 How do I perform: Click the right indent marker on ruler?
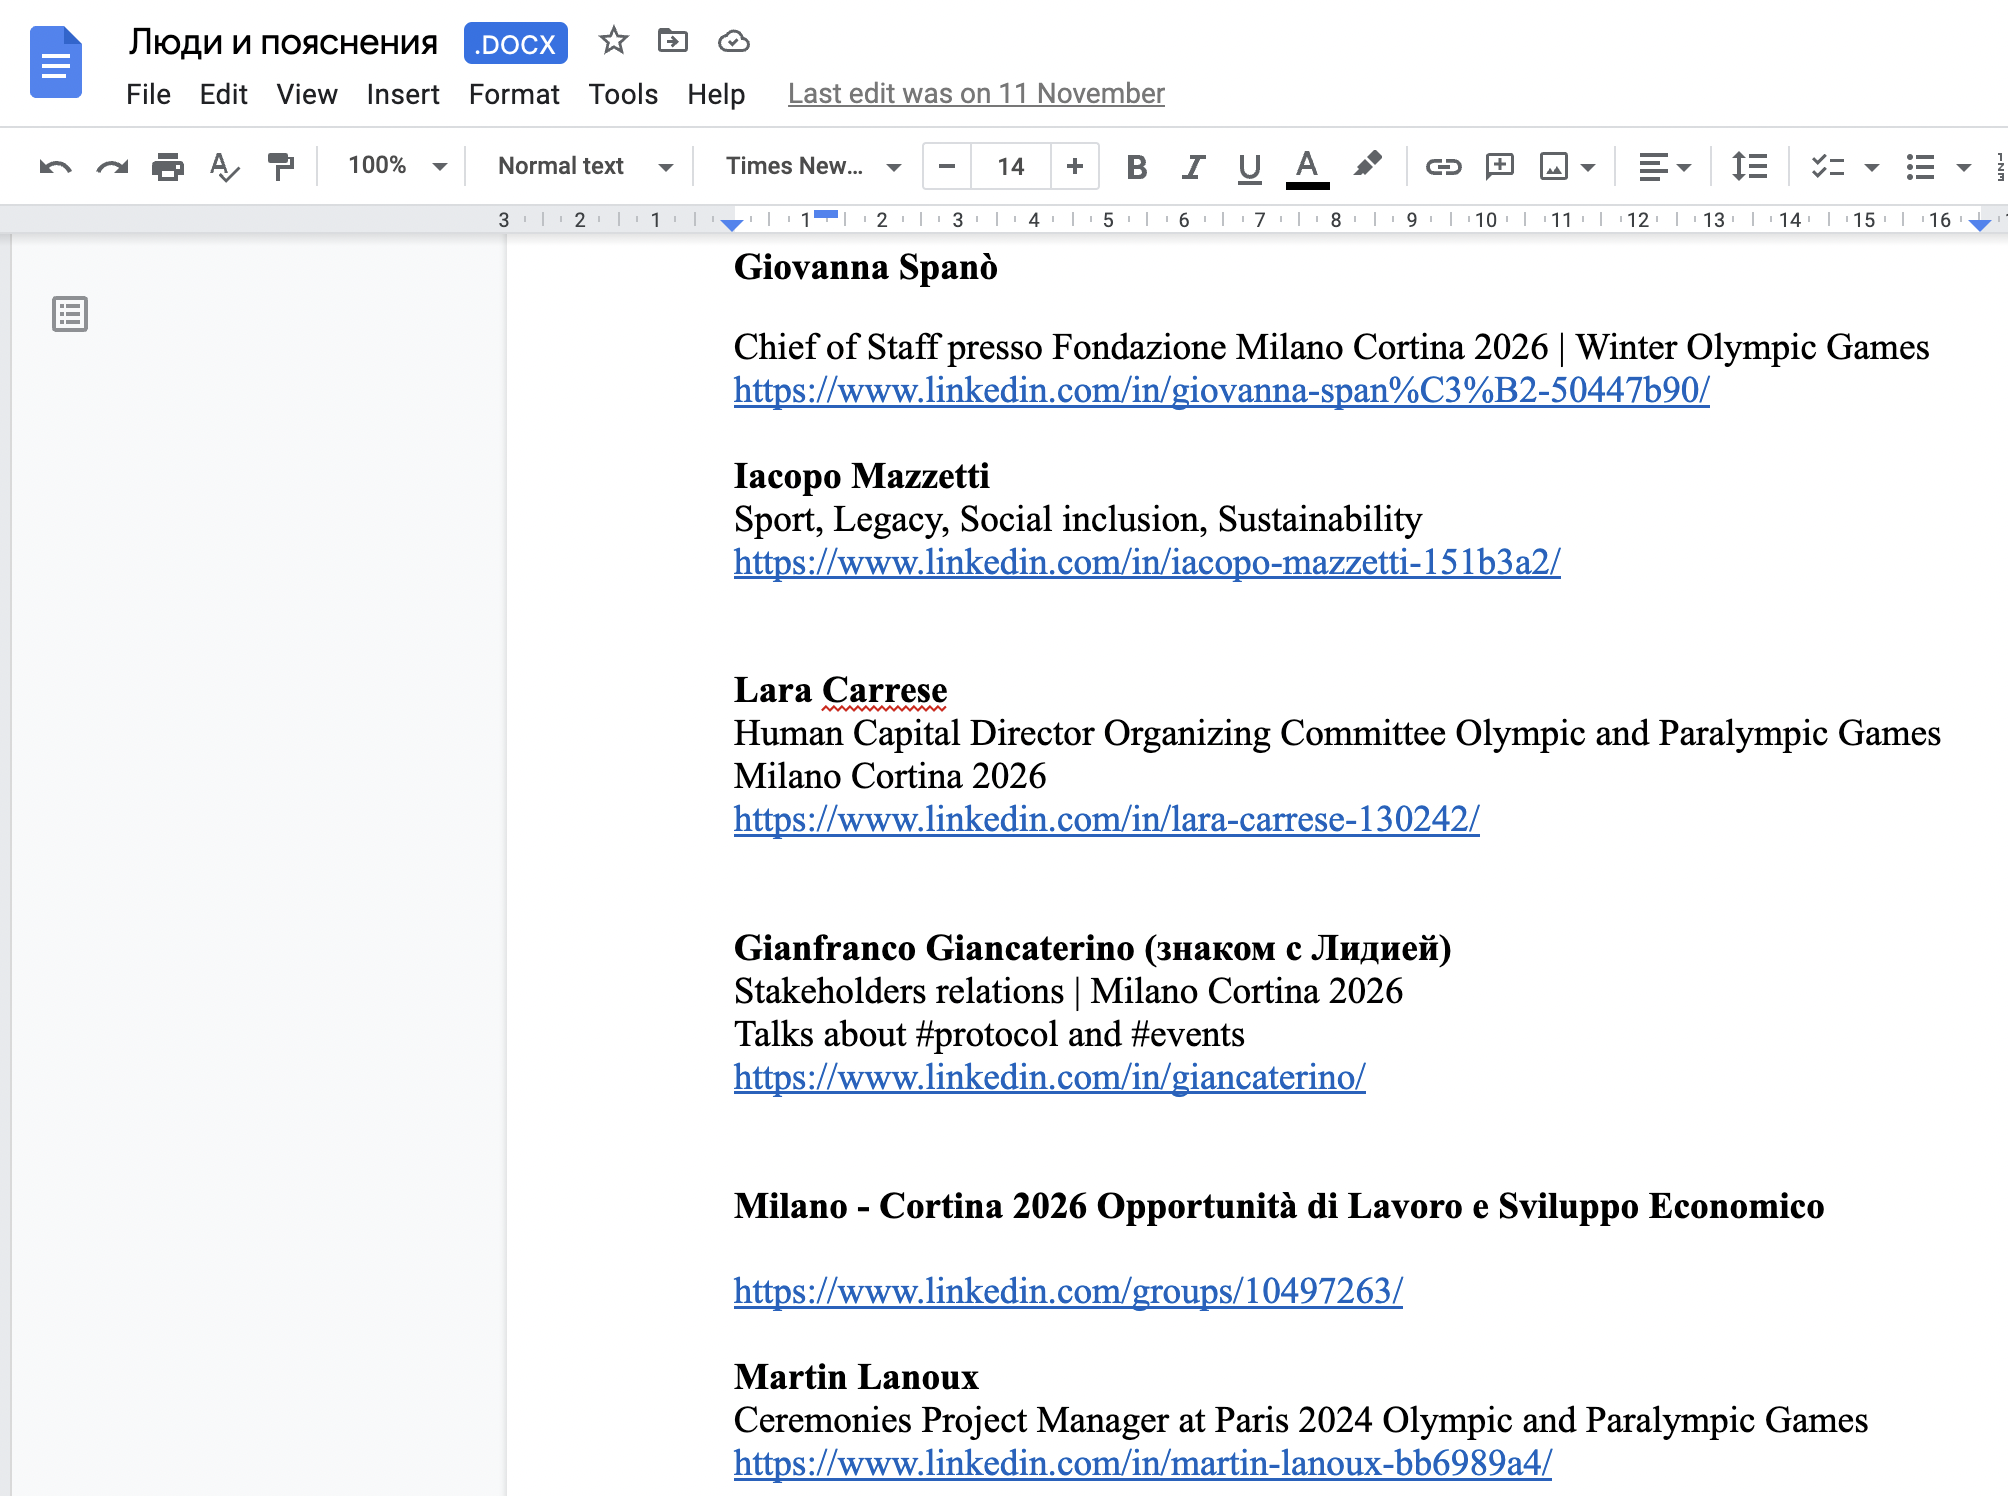(x=1980, y=226)
